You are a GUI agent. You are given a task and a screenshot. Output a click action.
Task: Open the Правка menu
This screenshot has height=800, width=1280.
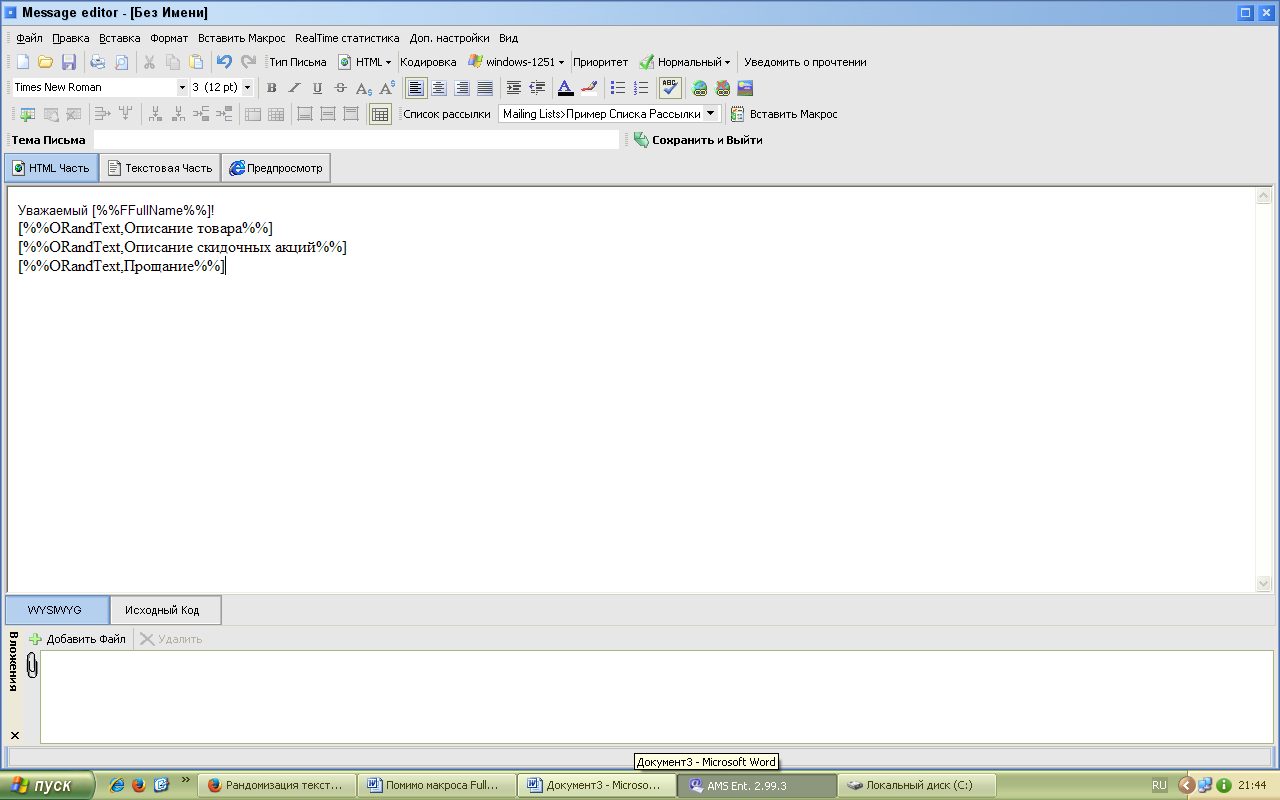[x=71, y=38]
